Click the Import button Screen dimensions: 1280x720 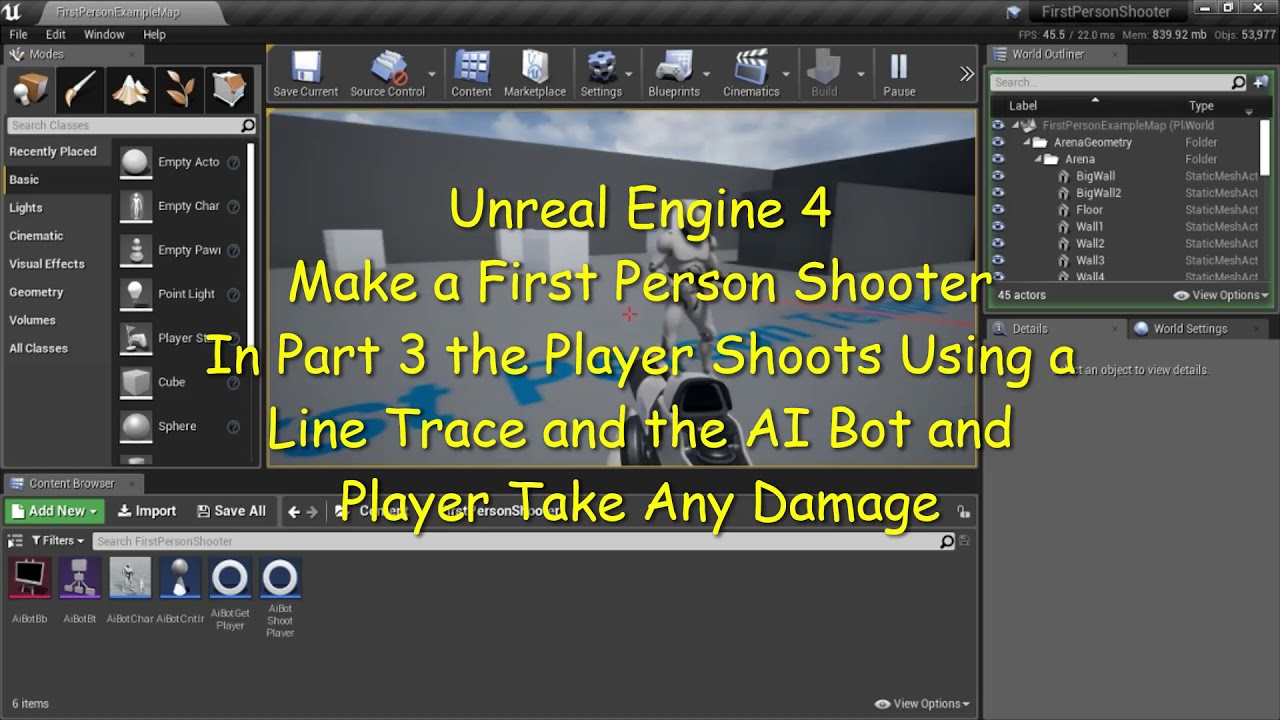(x=147, y=511)
